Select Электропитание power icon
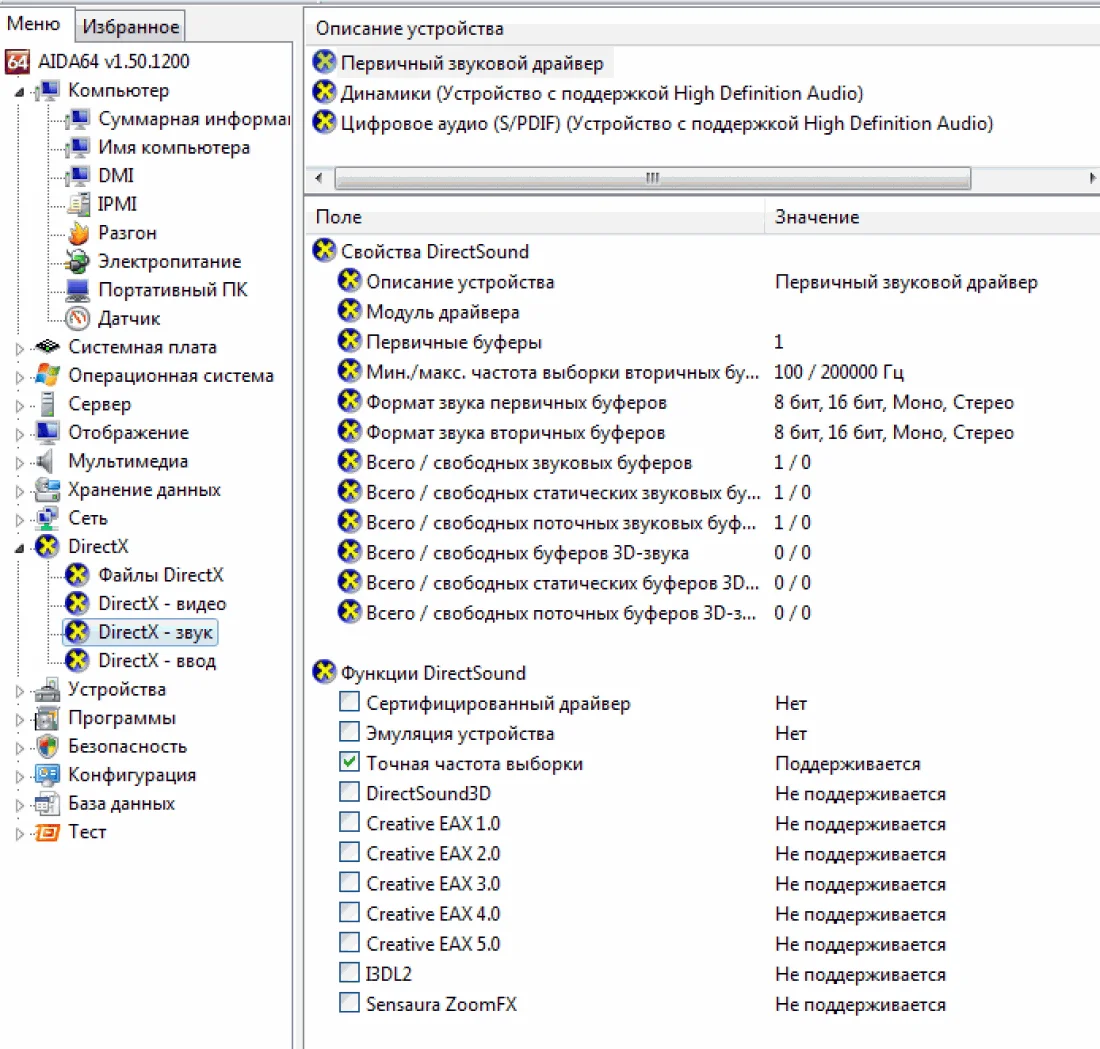This screenshot has width=1100, height=1049. point(78,262)
